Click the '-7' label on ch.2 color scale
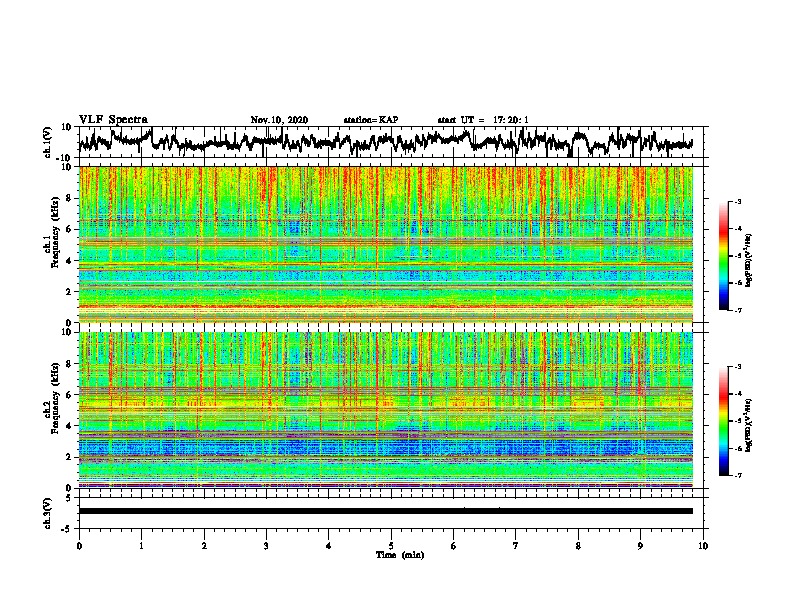The width and height of the screenshot is (792, 612). pos(737,475)
